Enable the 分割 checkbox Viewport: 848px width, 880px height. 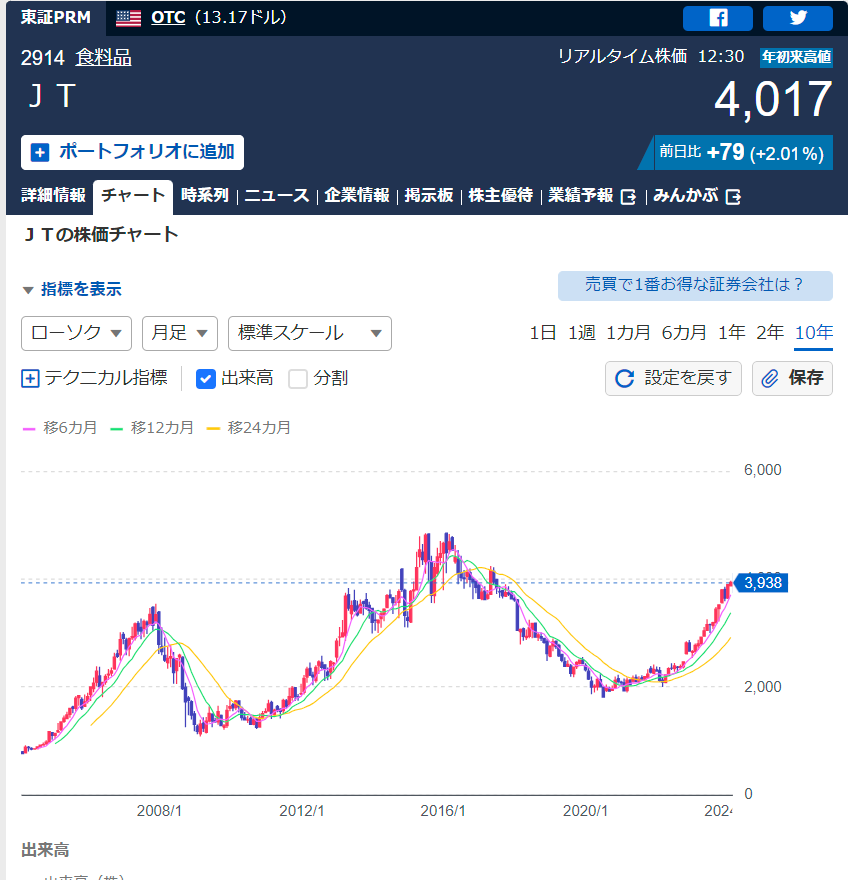tap(298, 379)
